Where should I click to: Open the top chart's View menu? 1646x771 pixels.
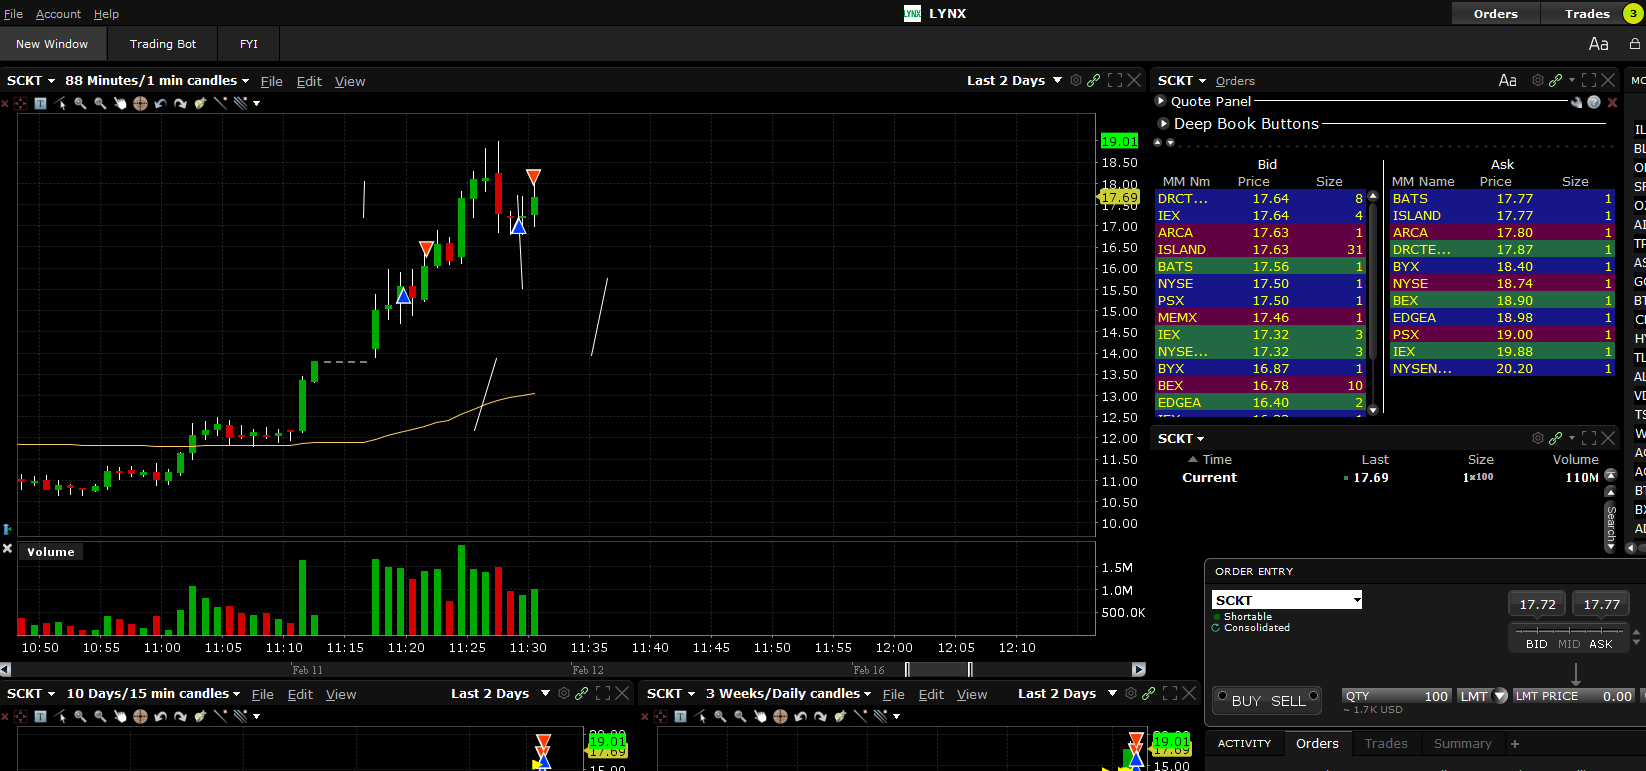[x=350, y=81]
